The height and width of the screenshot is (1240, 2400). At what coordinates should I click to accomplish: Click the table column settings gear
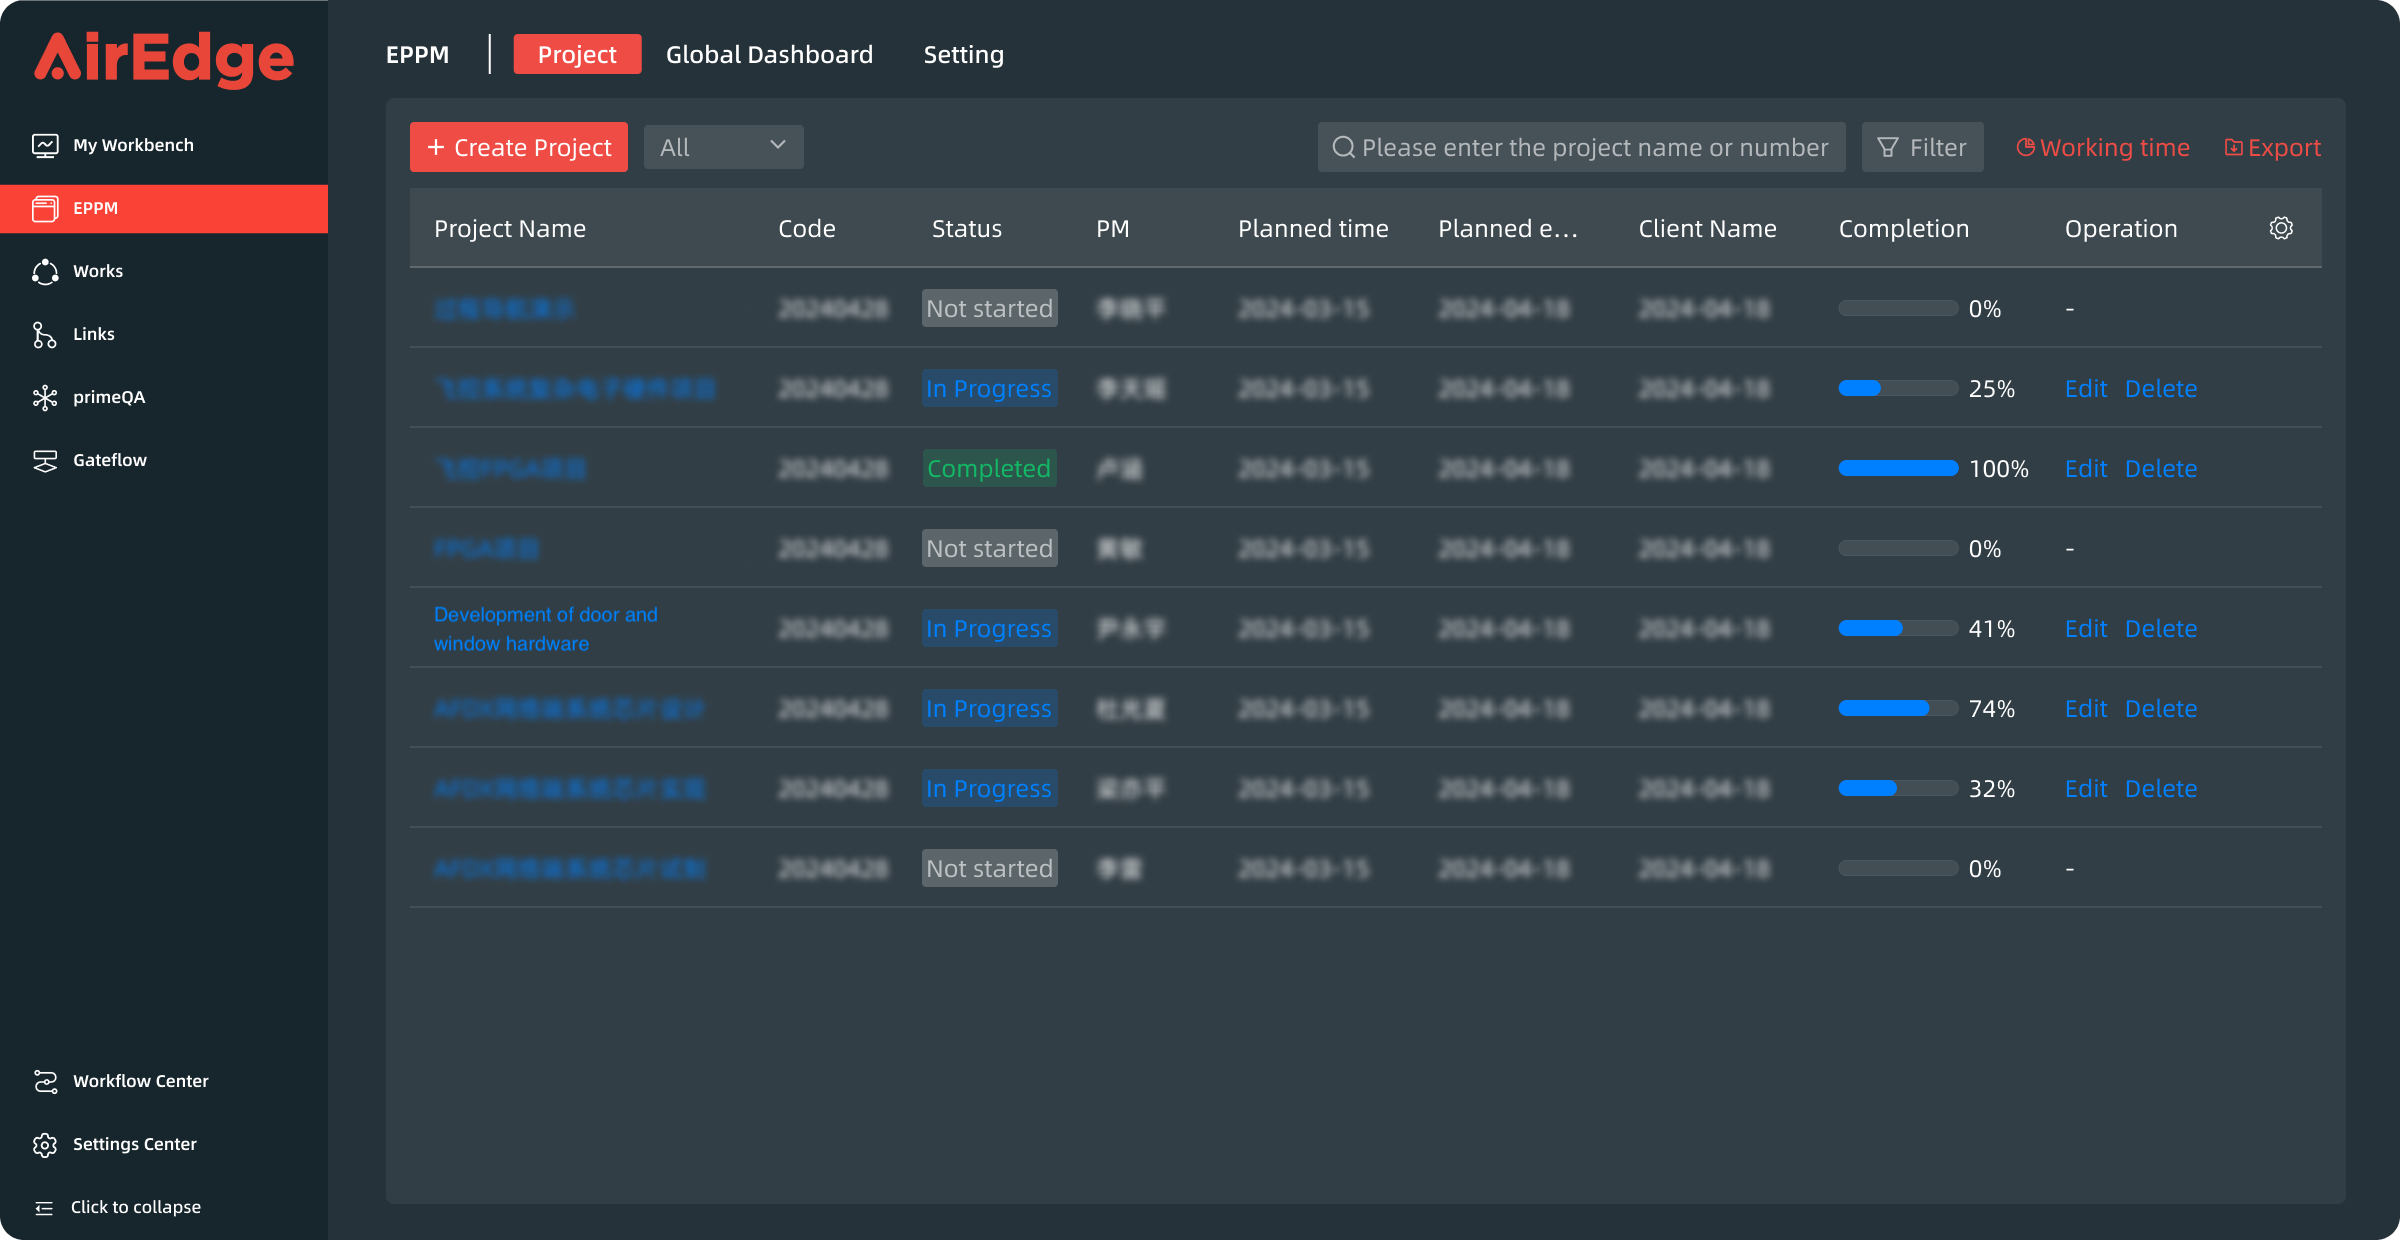(2281, 228)
